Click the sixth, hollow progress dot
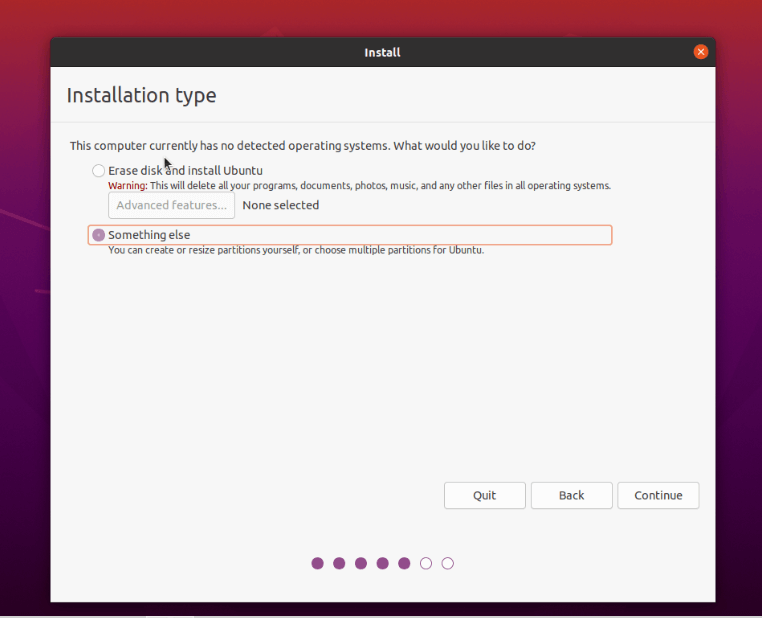The image size is (762, 618). click(x=426, y=563)
